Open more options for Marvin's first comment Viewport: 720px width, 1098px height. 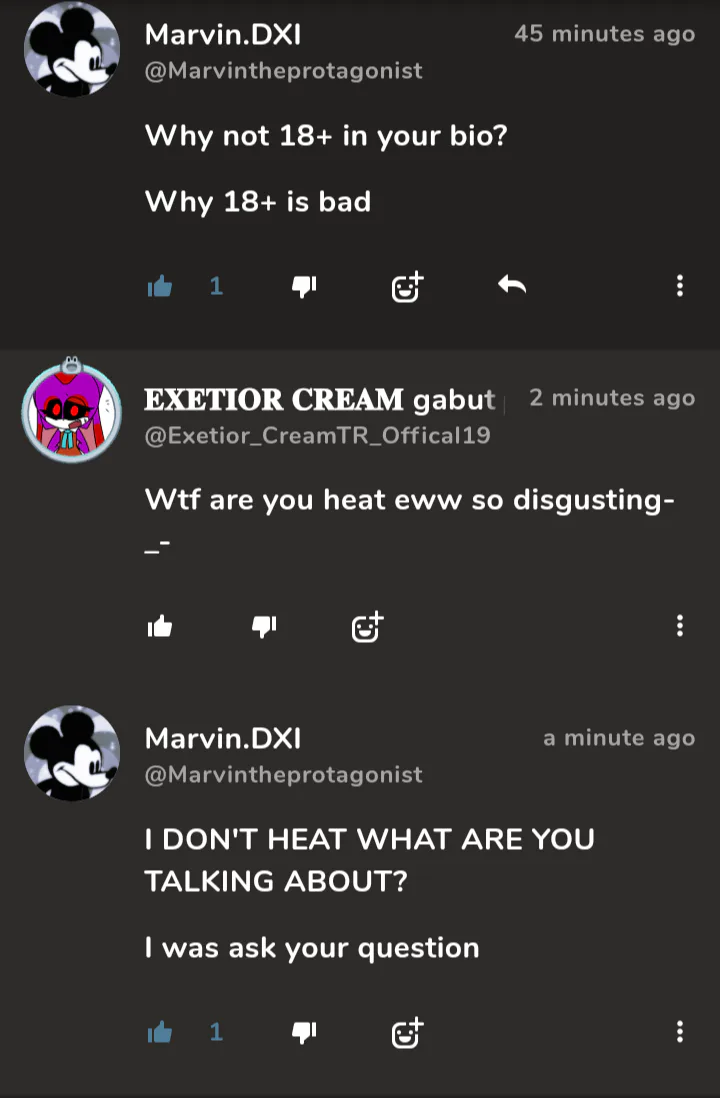click(679, 286)
